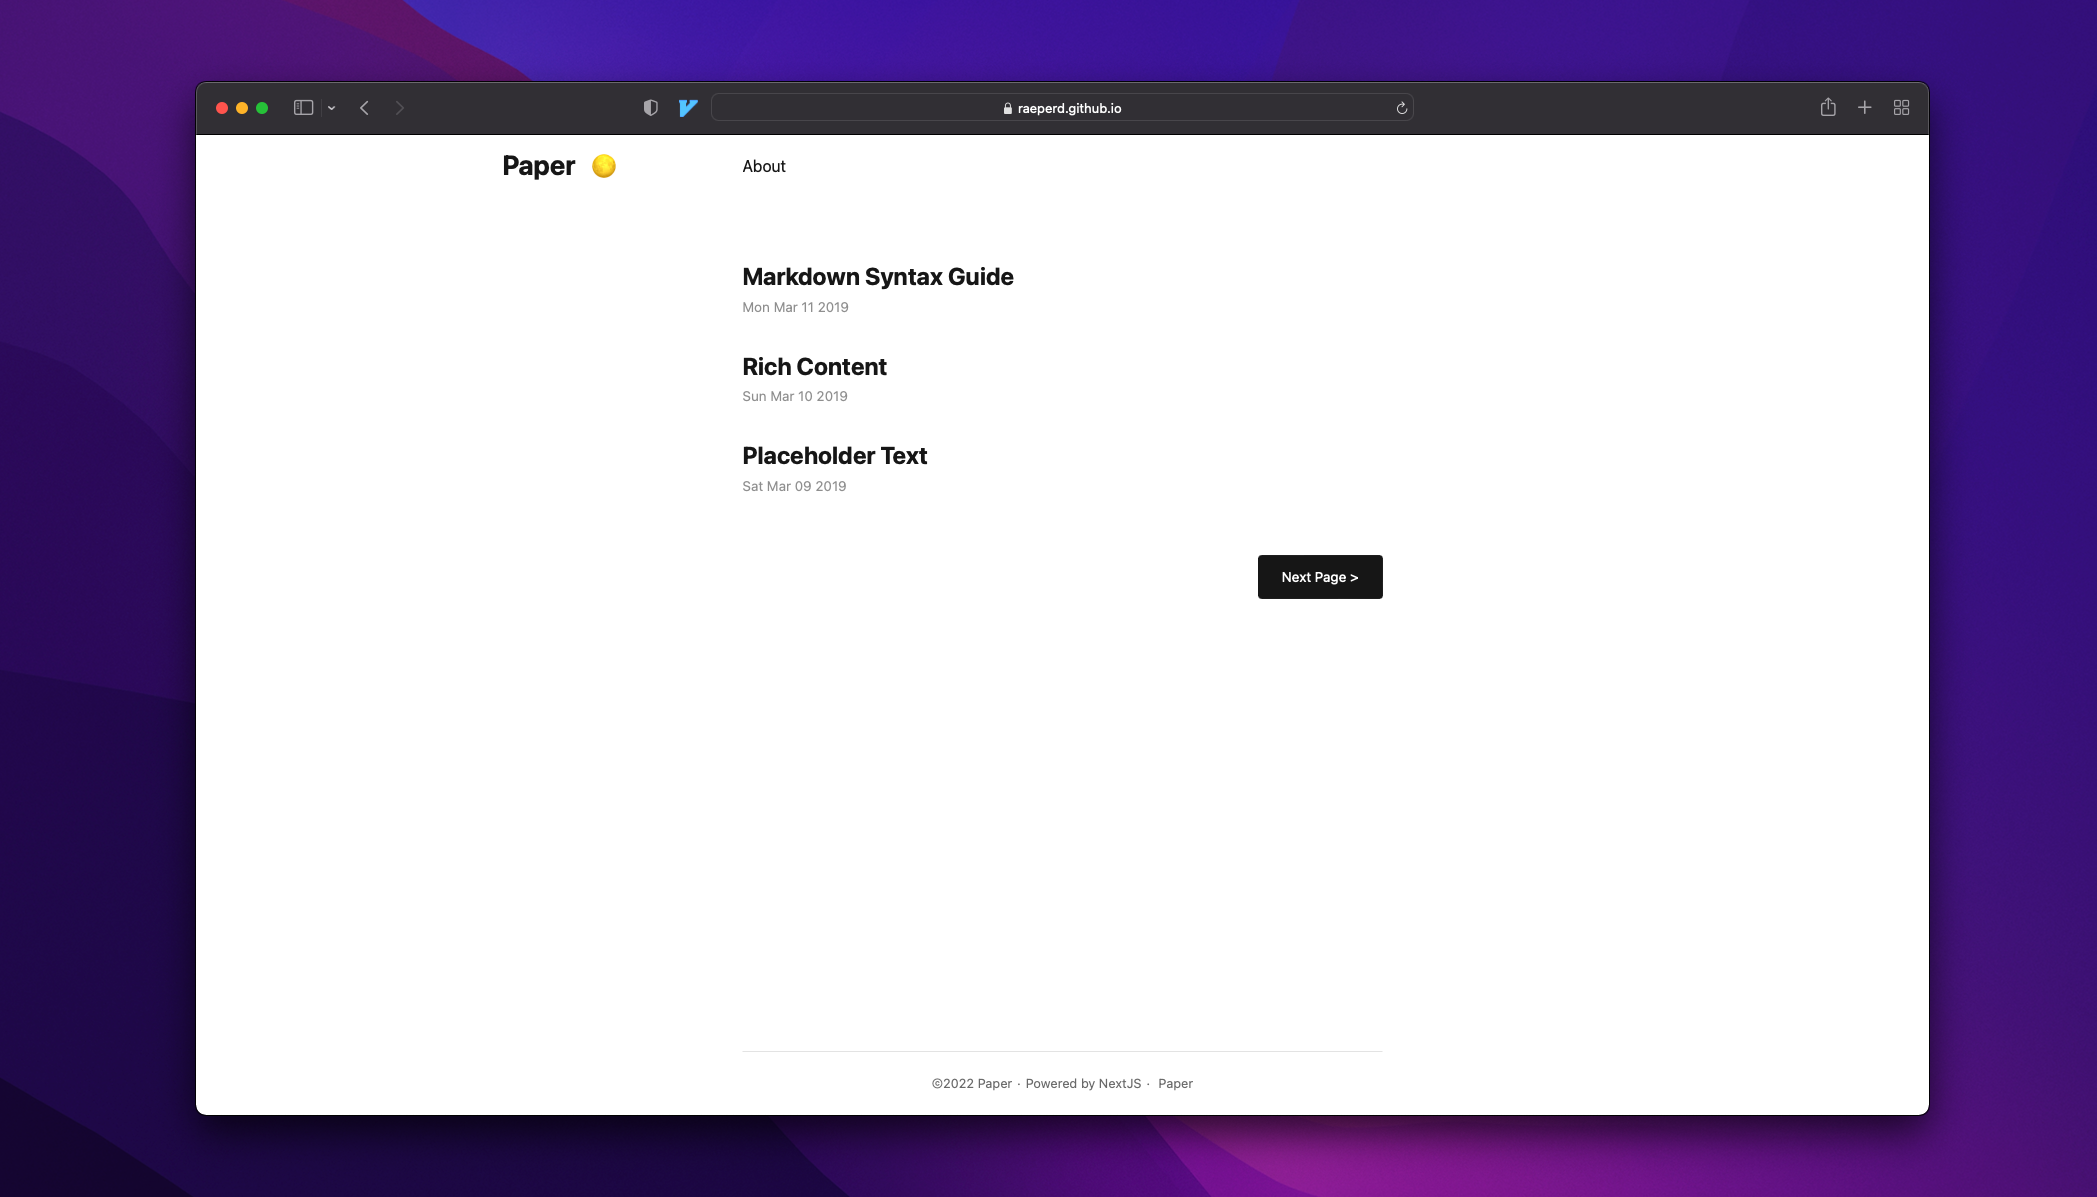The image size is (2097, 1197).
Task: Open the About page link
Action: (x=763, y=166)
